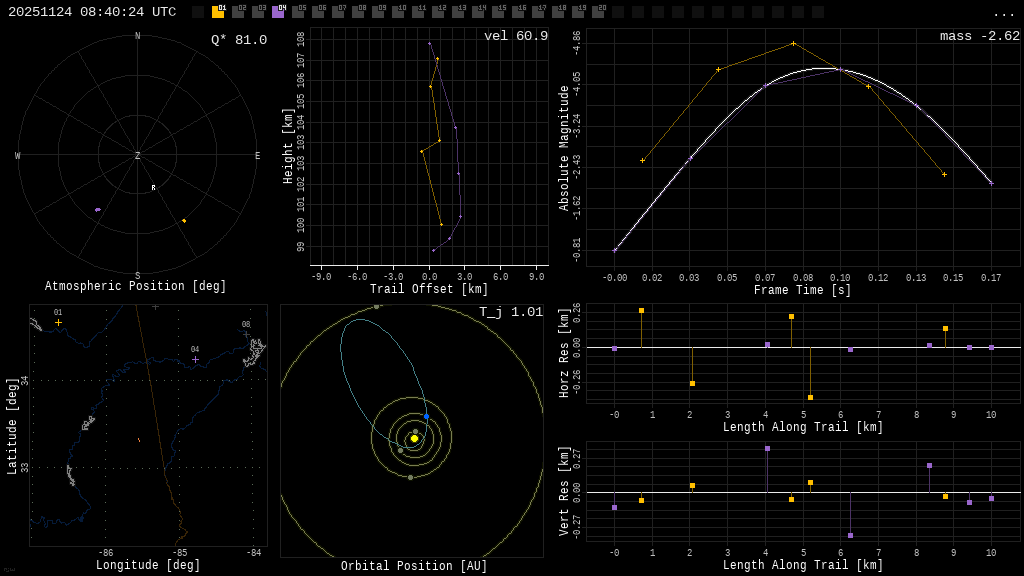1024x576 pixels.
Task: Click the T_j 1.01 label
Action: [510, 312]
